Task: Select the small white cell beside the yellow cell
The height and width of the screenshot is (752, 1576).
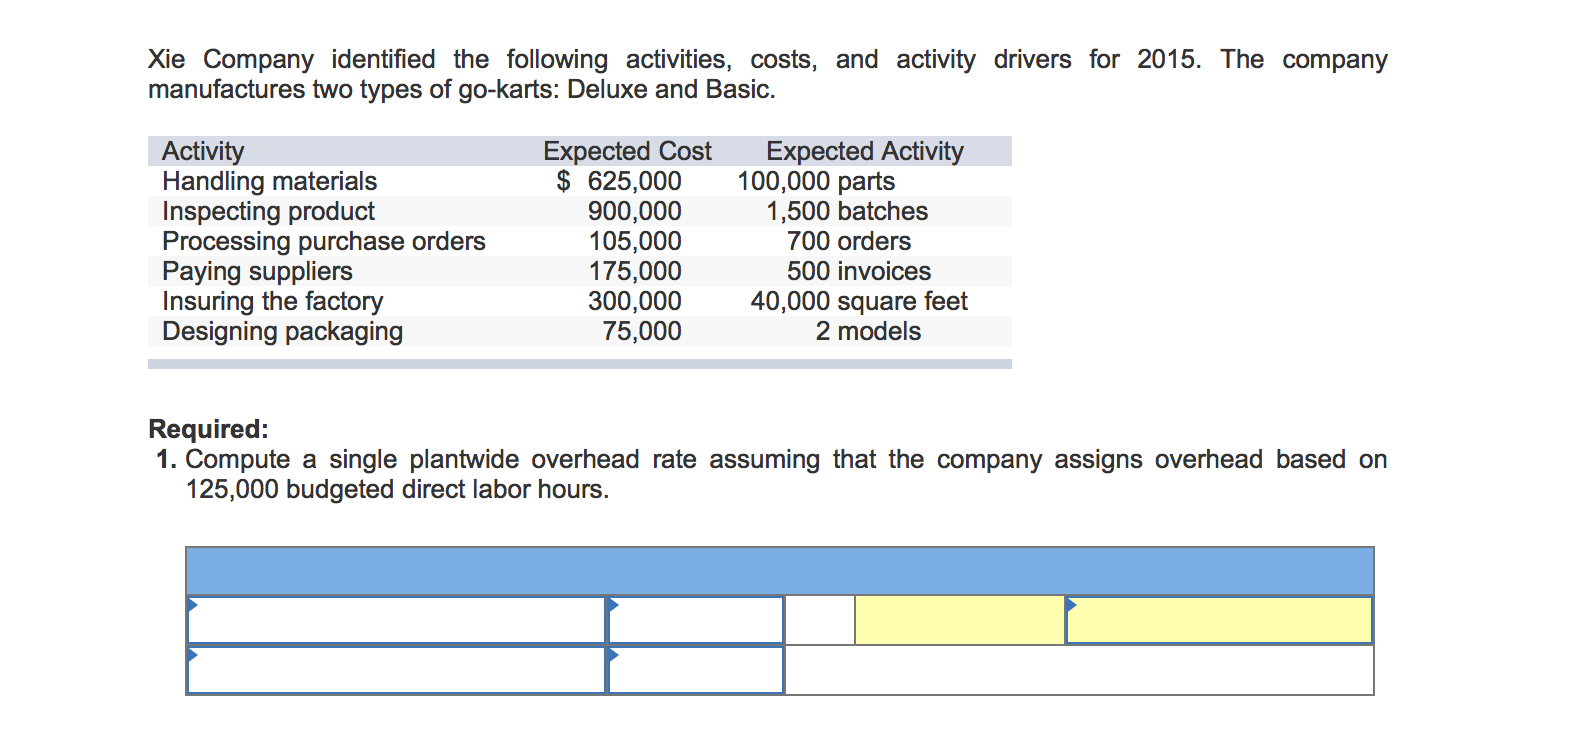Action: pyautogui.click(x=820, y=620)
